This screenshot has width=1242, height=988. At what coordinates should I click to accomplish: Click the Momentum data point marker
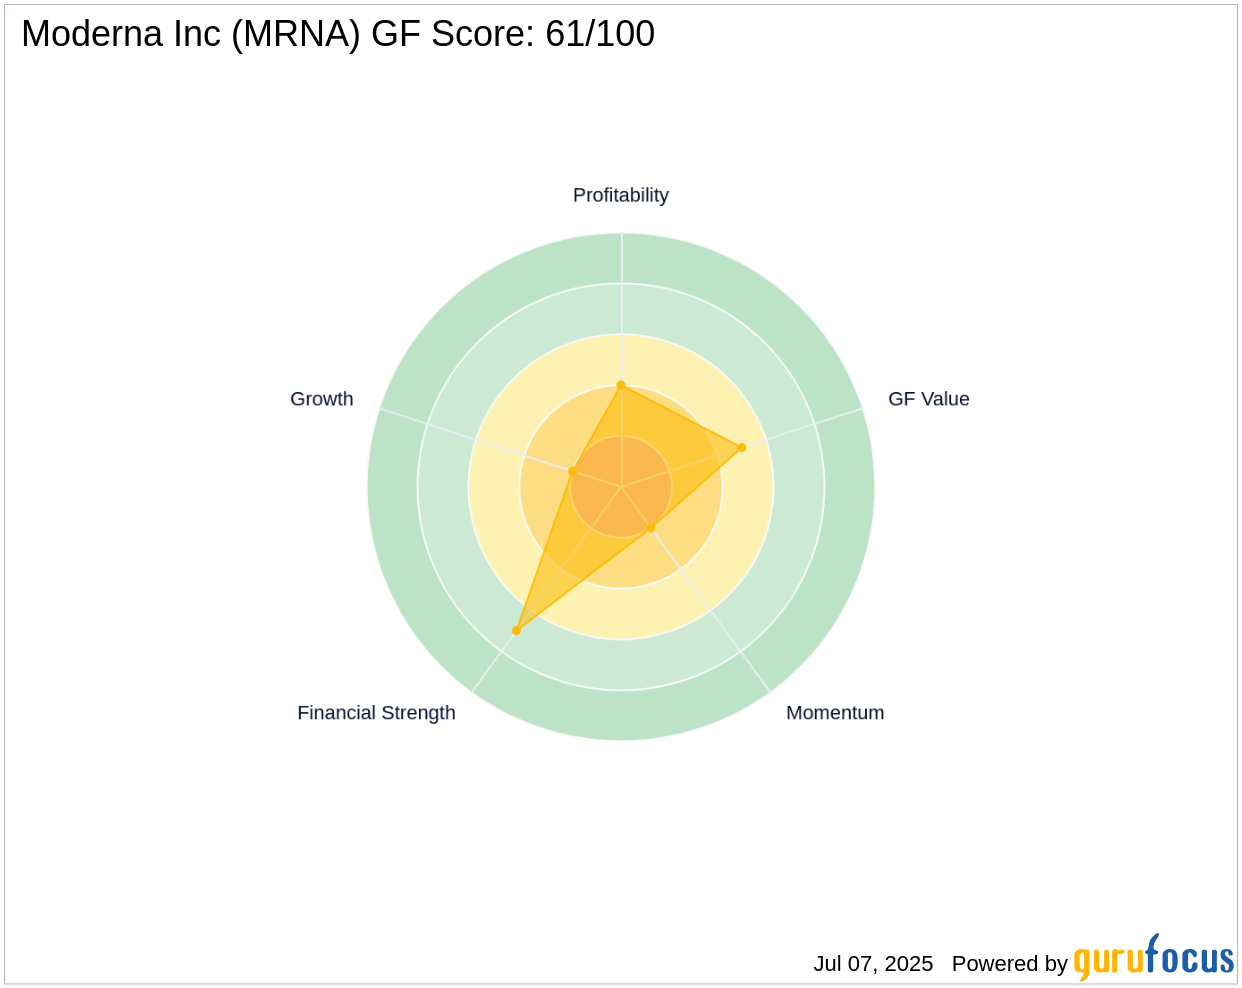pos(651,527)
